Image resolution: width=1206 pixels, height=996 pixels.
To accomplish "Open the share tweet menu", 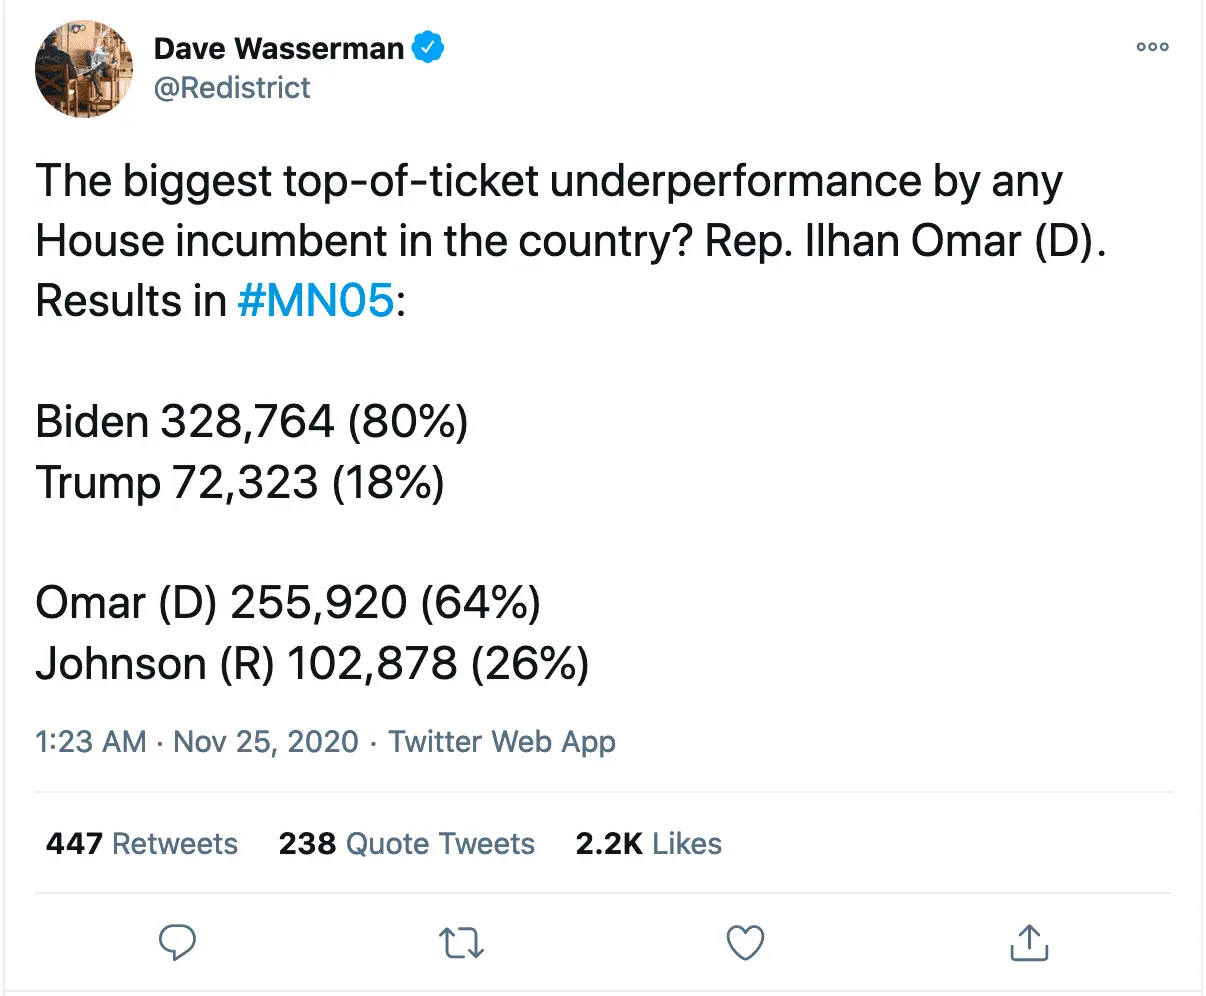I will [1028, 942].
